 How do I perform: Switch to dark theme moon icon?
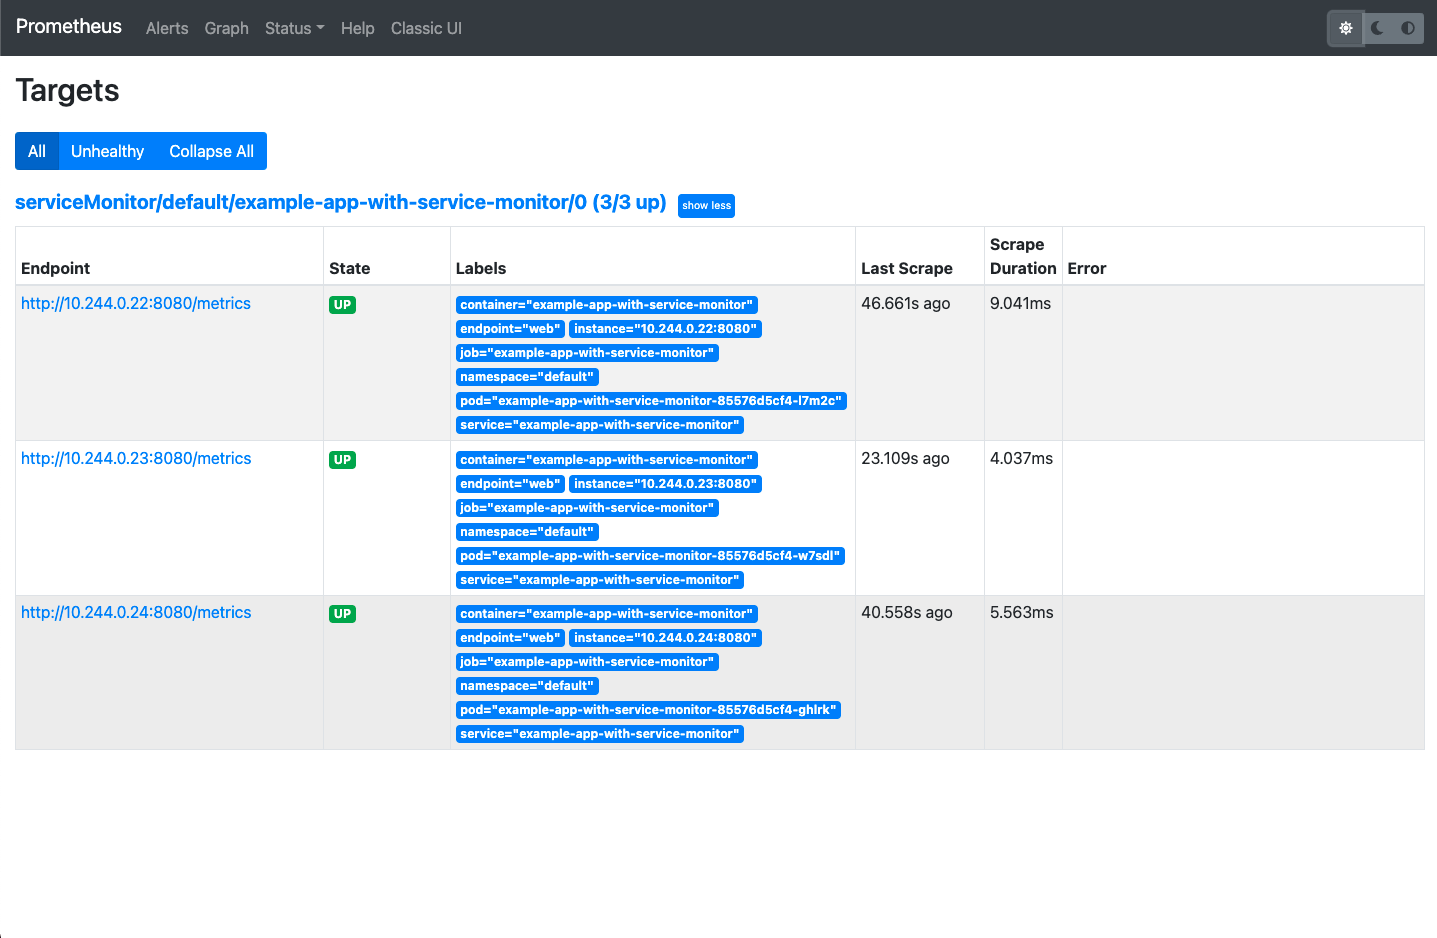tap(1378, 28)
